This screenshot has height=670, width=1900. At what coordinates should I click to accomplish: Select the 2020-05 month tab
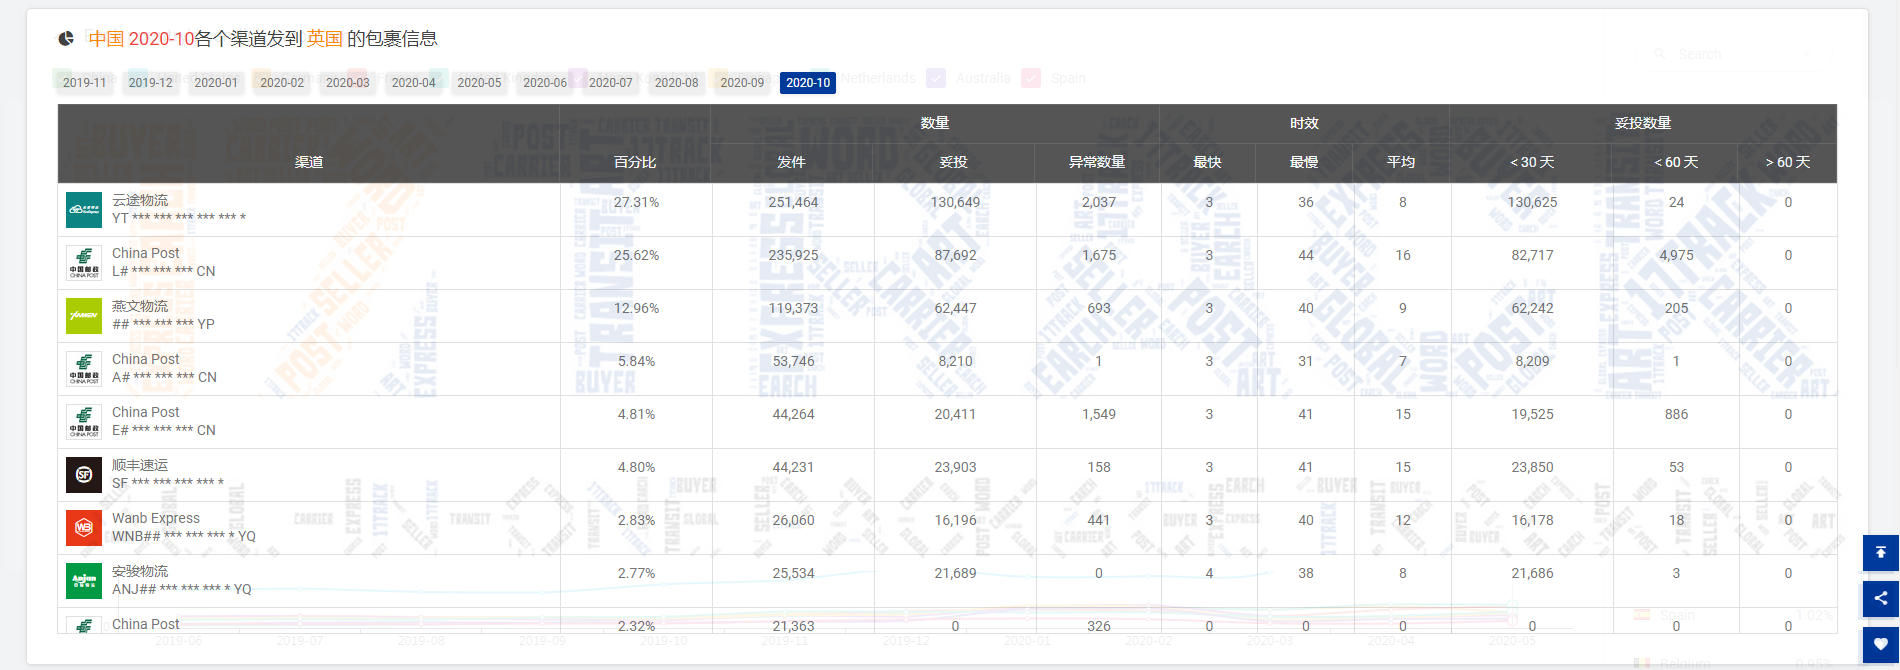point(479,83)
